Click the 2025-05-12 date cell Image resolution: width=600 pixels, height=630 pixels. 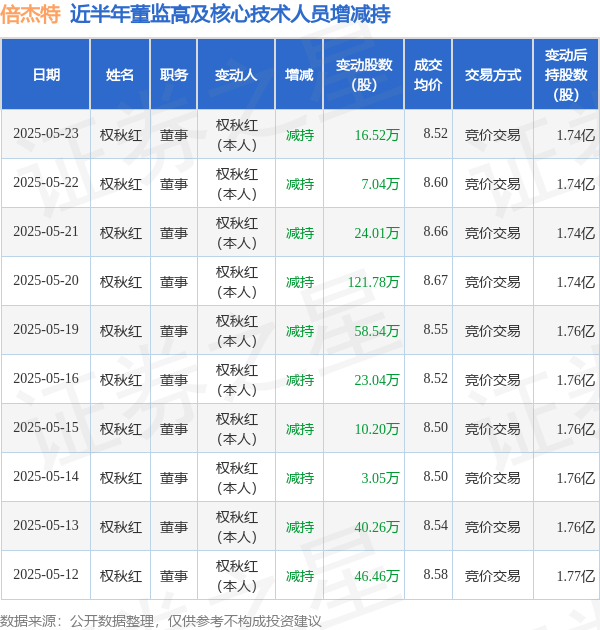(x=46, y=574)
